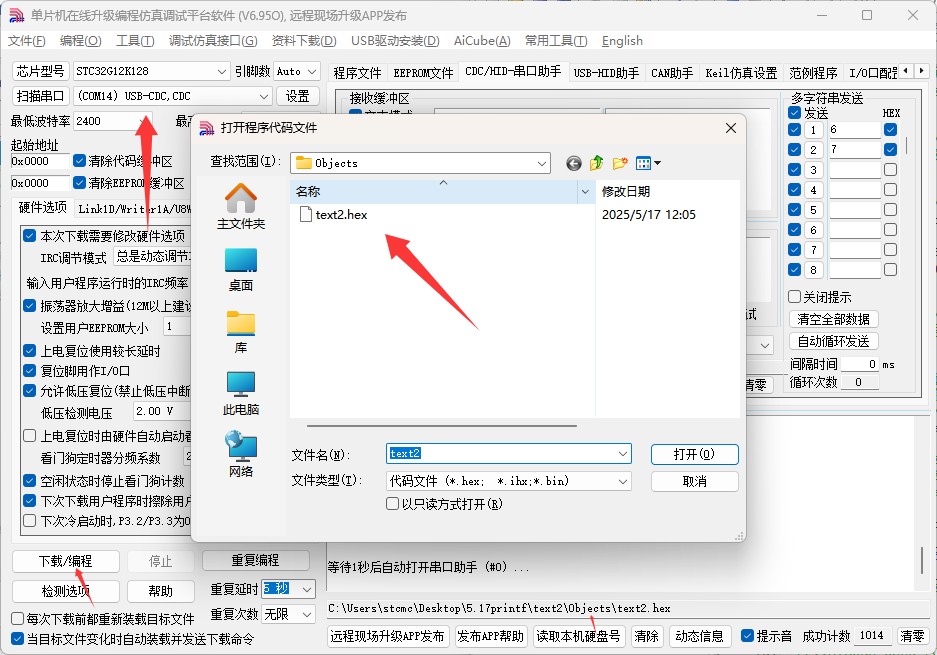
Task: Open the file type filter dropdown
Action: (623, 481)
